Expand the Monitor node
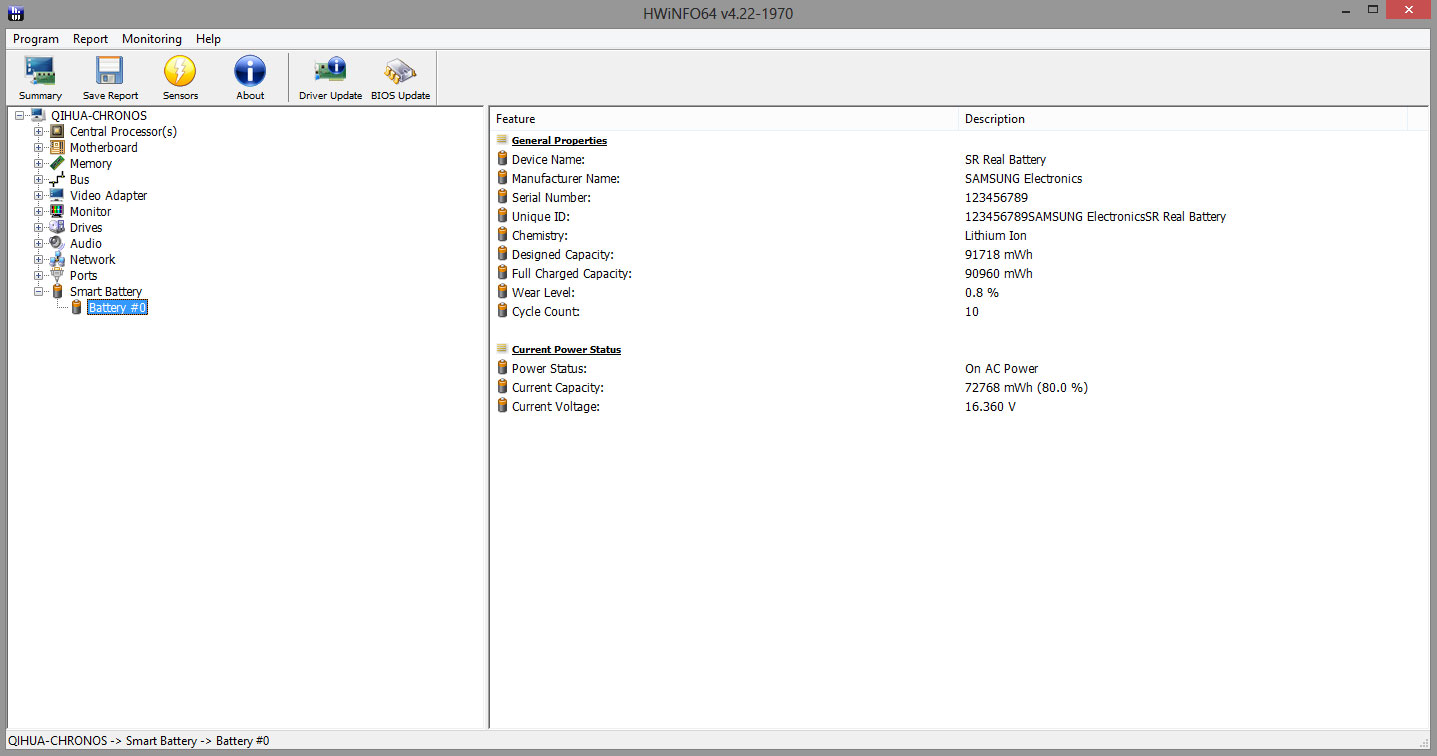The width and height of the screenshot is (1437, 756). (39, 212)
